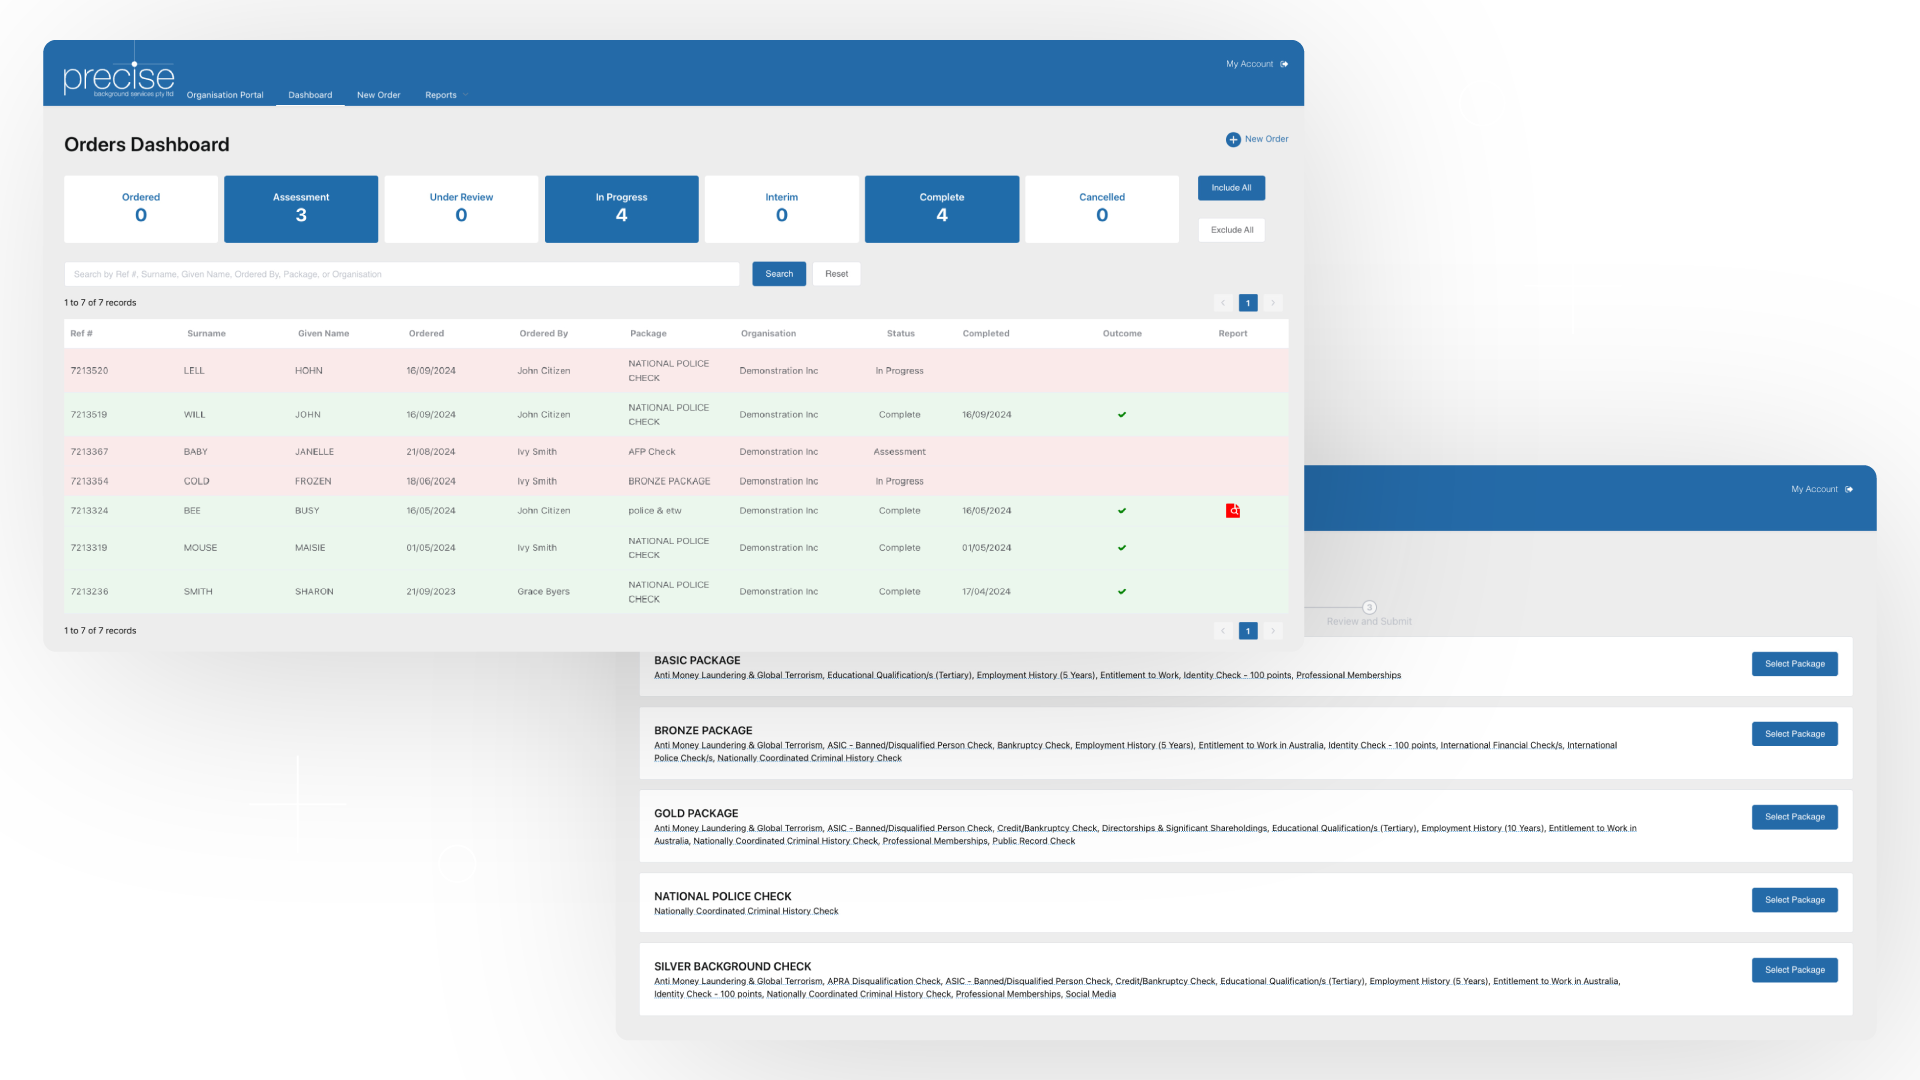Click step 3 circle Review and Submit

(x=1369, y=608)
